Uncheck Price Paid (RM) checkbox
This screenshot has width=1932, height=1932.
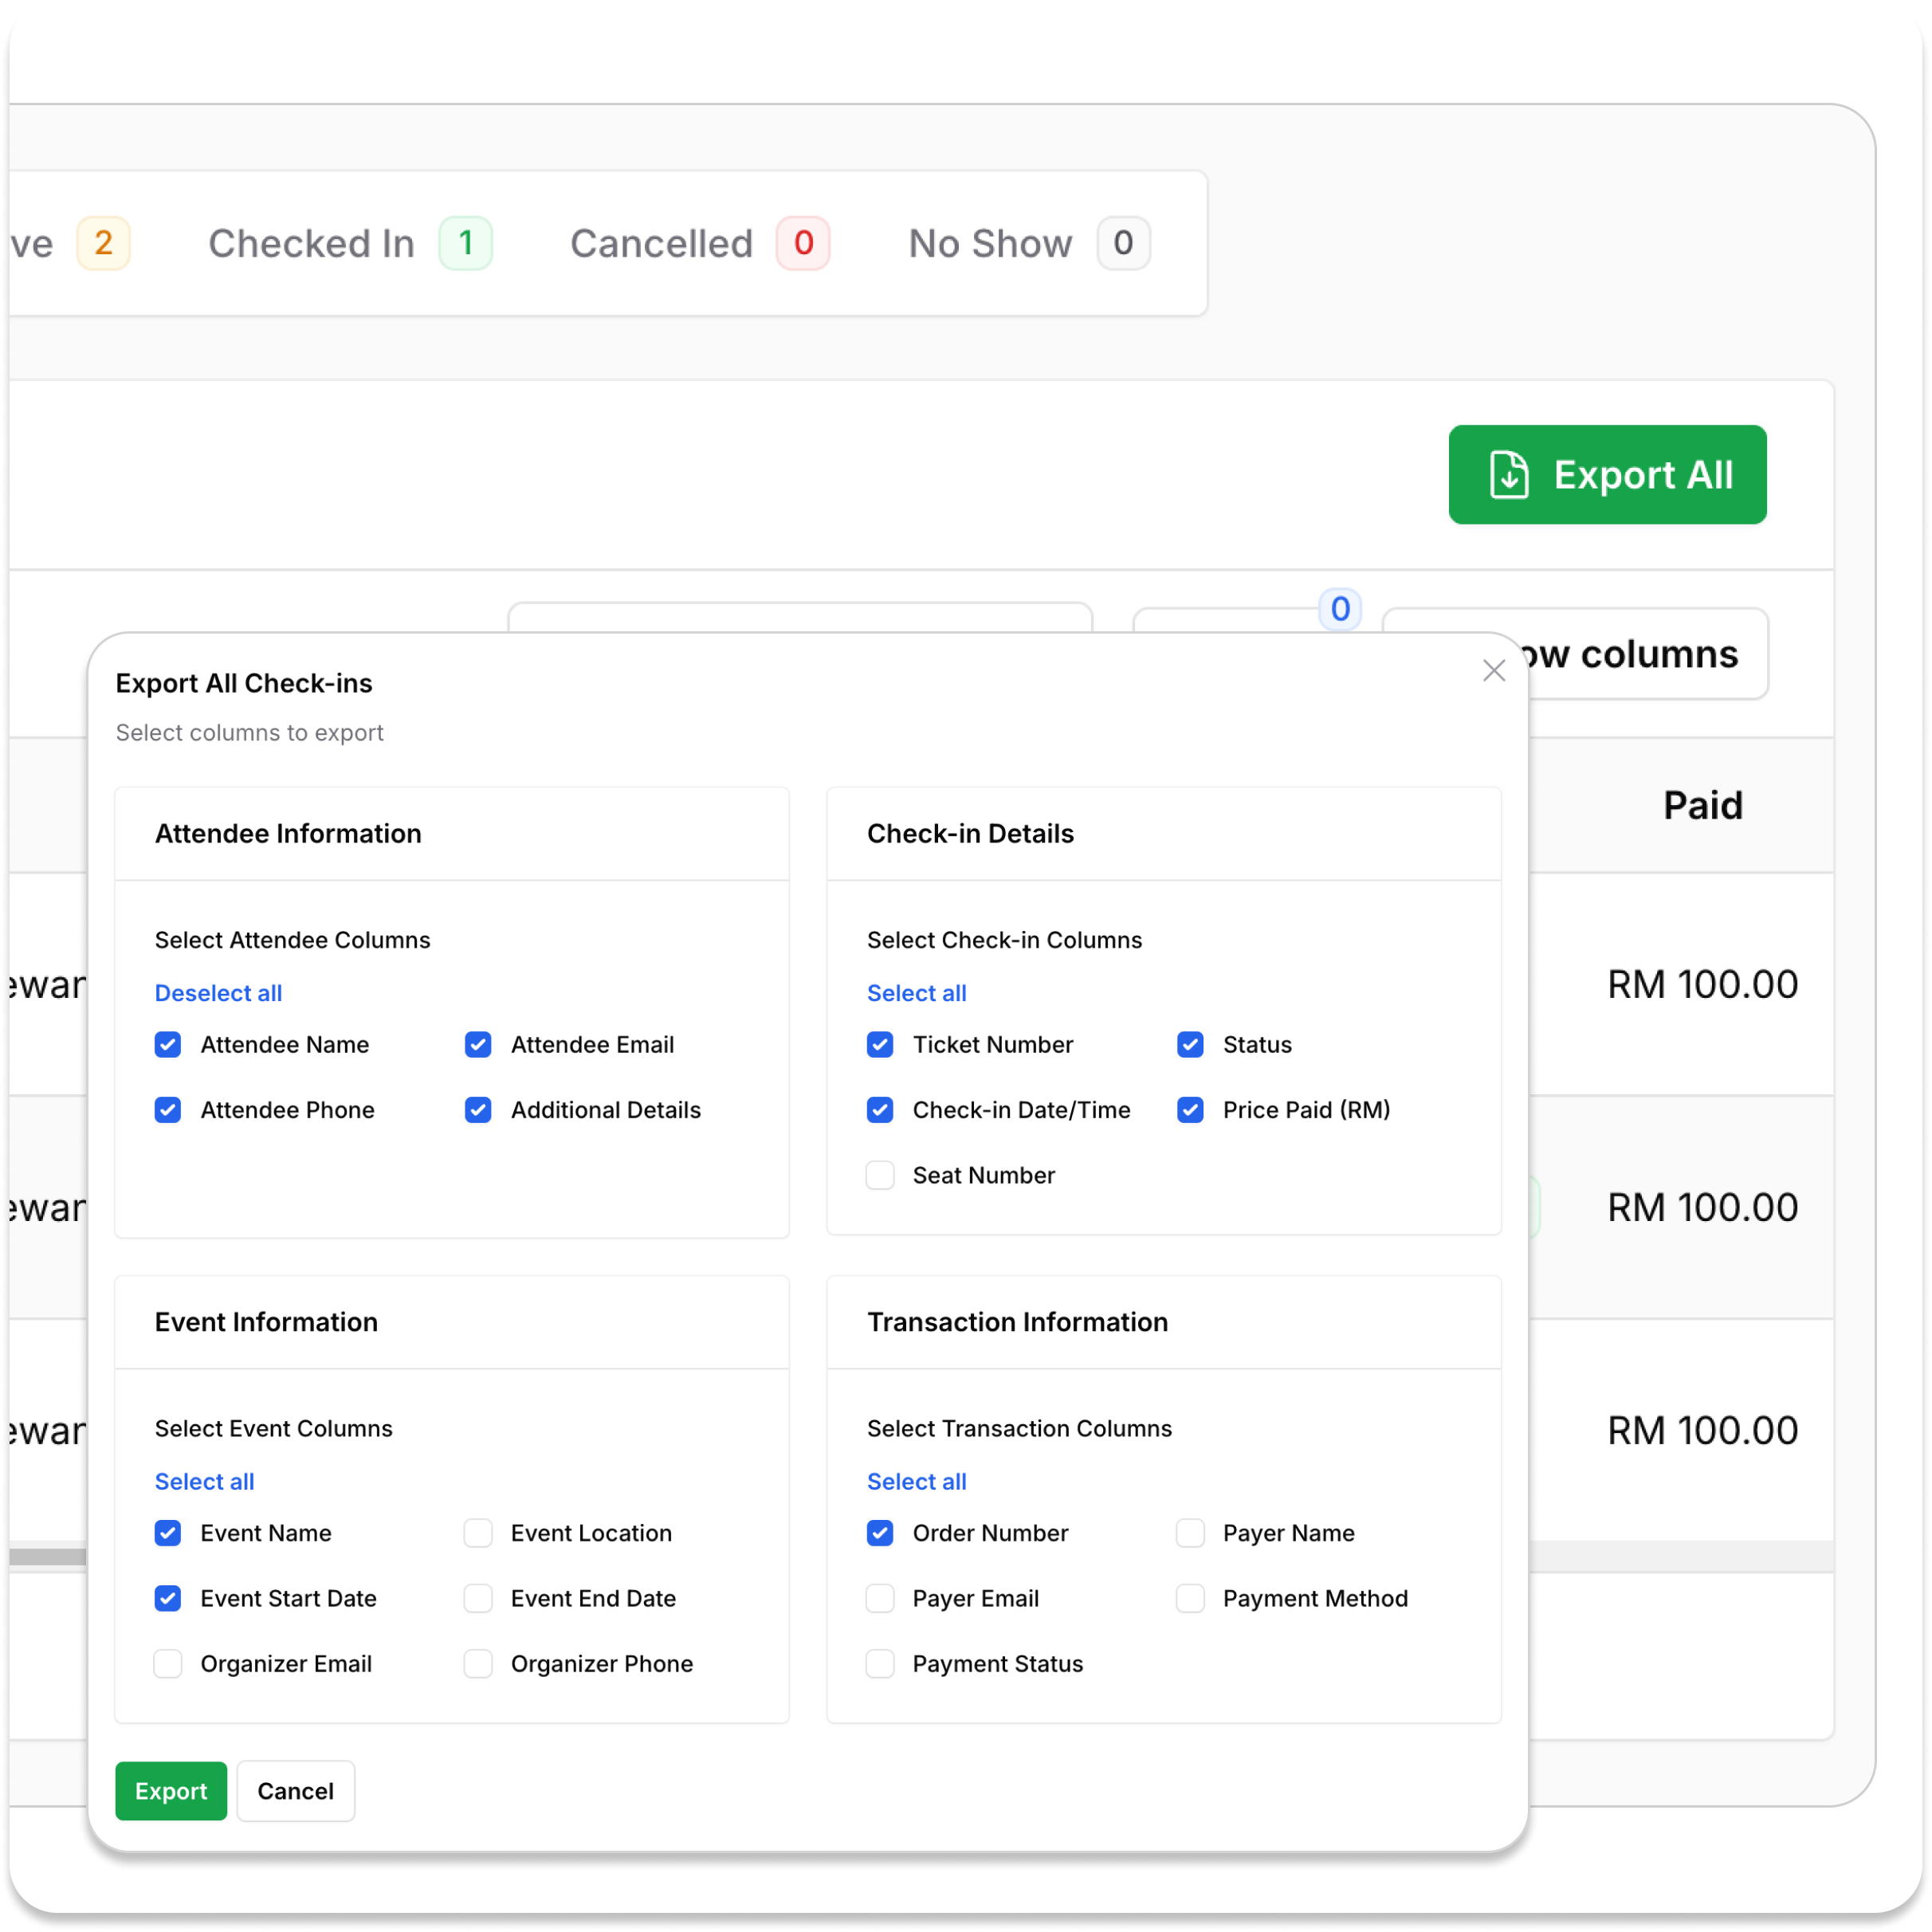pyautogui.click(x=1190, y=1110)
